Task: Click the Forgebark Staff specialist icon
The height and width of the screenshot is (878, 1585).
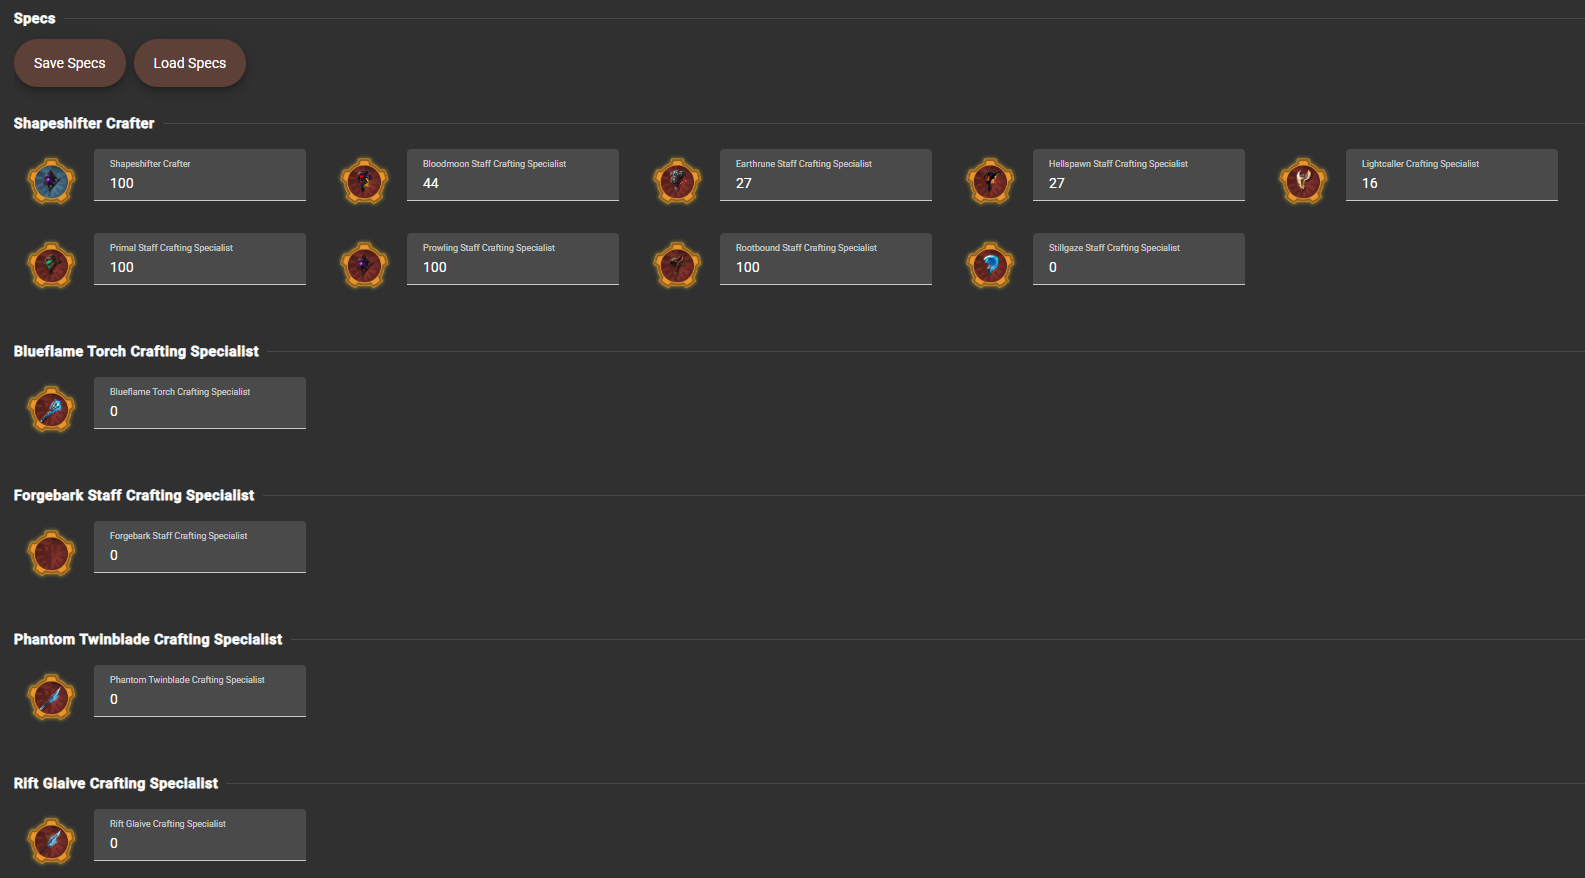Action: (51, 553)
